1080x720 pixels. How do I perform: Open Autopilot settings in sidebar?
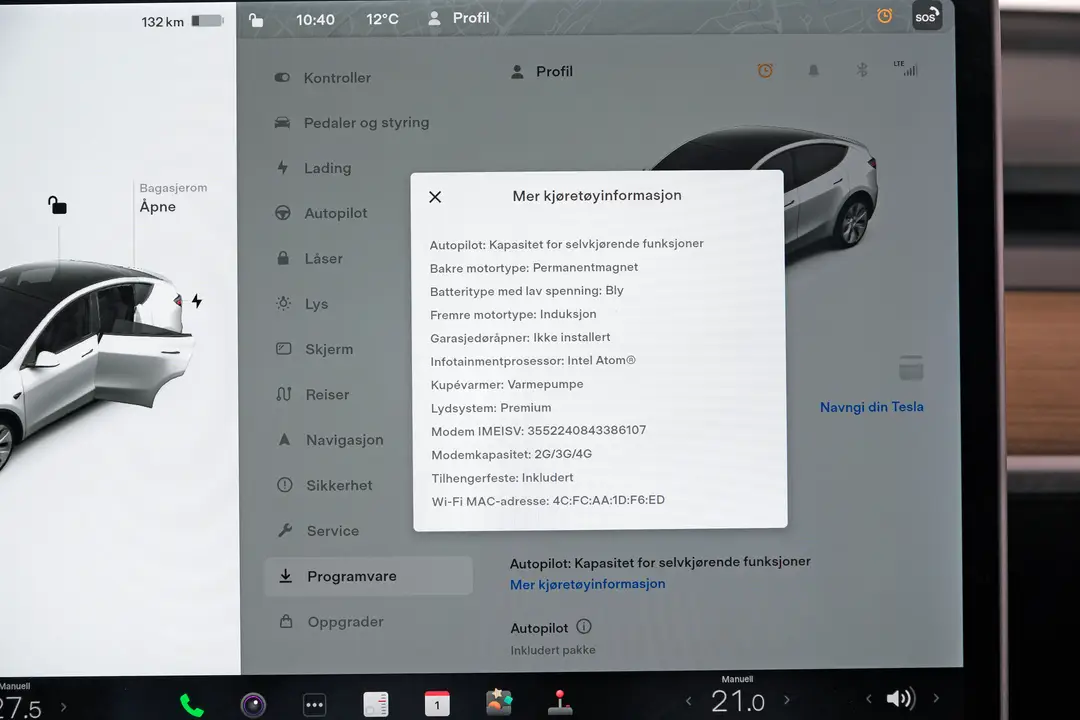pyautogui.click(x=321, y=214)
